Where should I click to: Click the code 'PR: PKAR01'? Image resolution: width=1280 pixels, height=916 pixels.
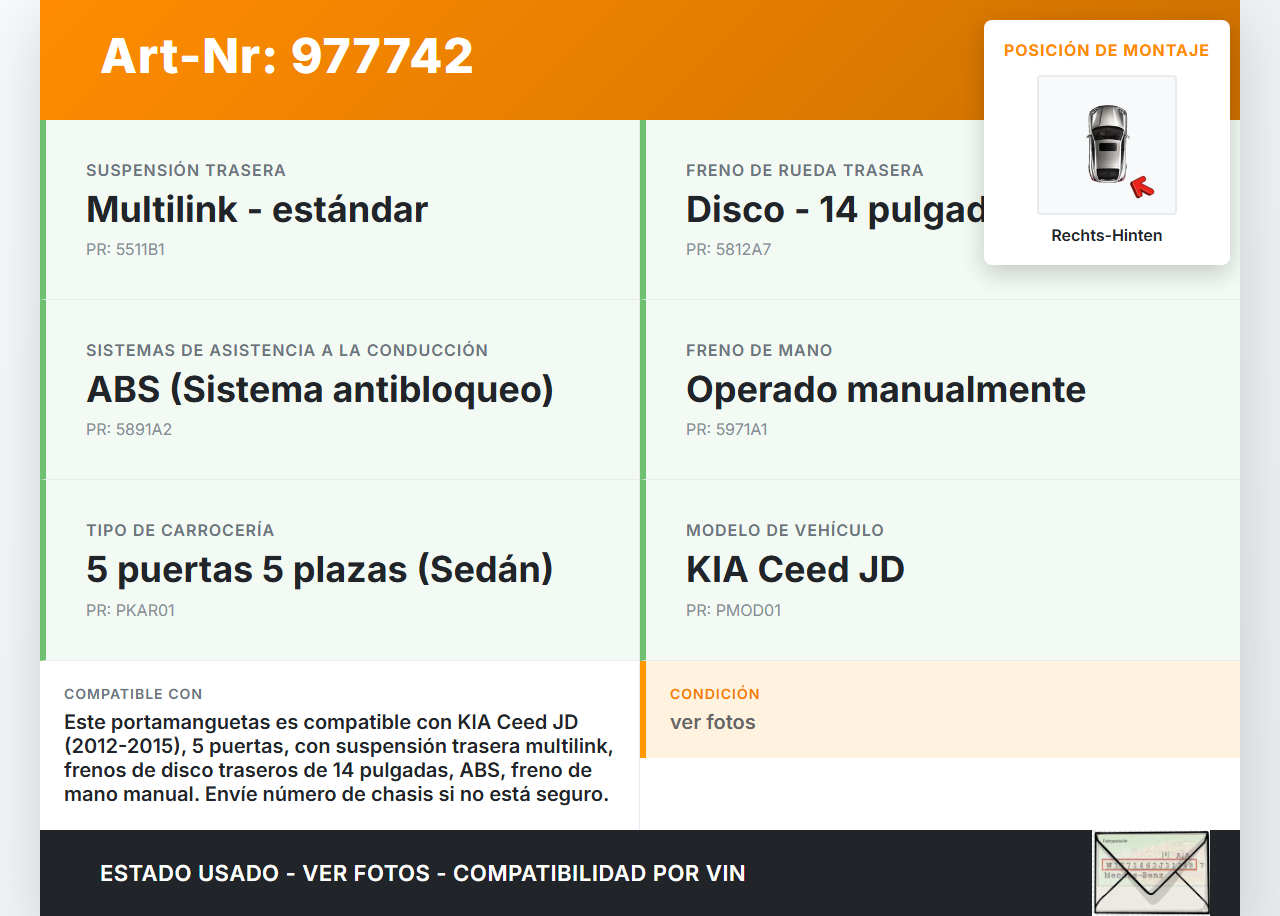(130, 610)
